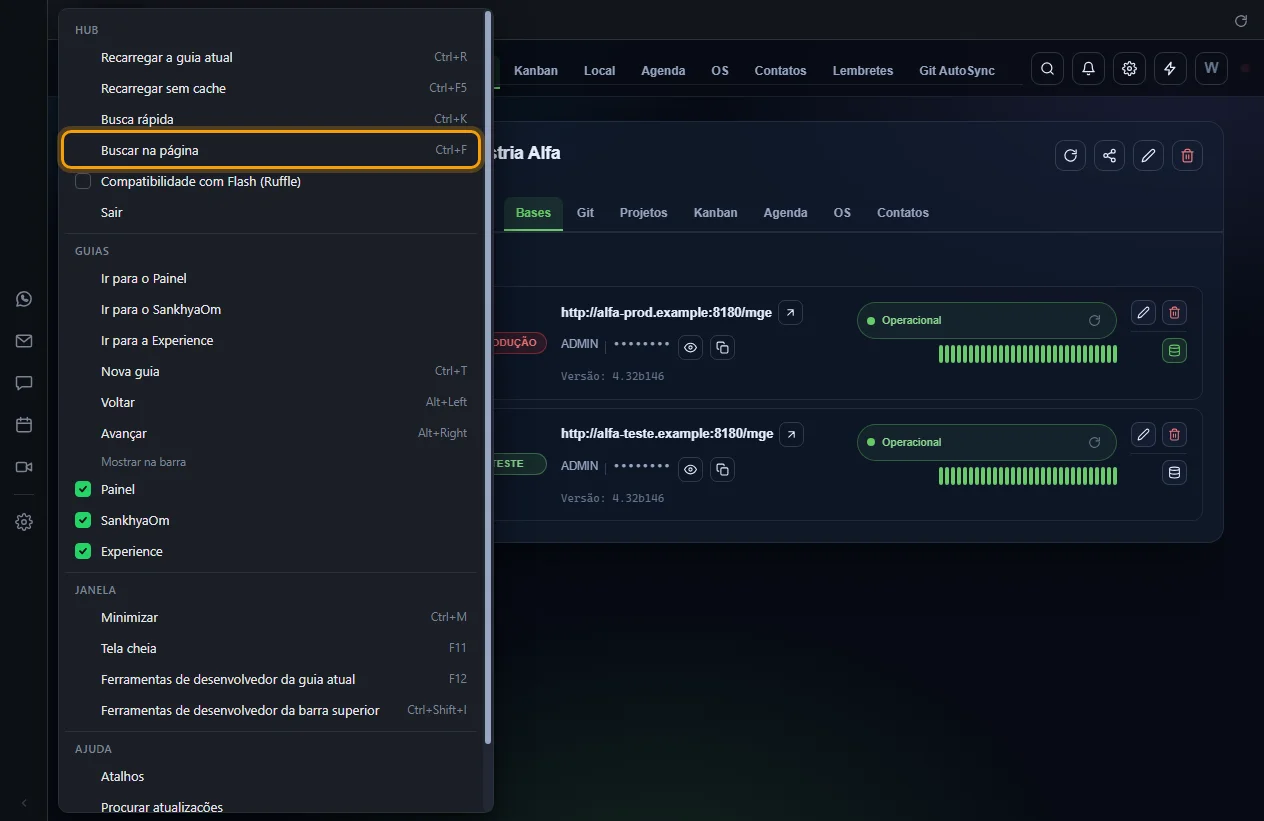
Task: Open the notifications bell icon
Action: (x=1088, y=69)
